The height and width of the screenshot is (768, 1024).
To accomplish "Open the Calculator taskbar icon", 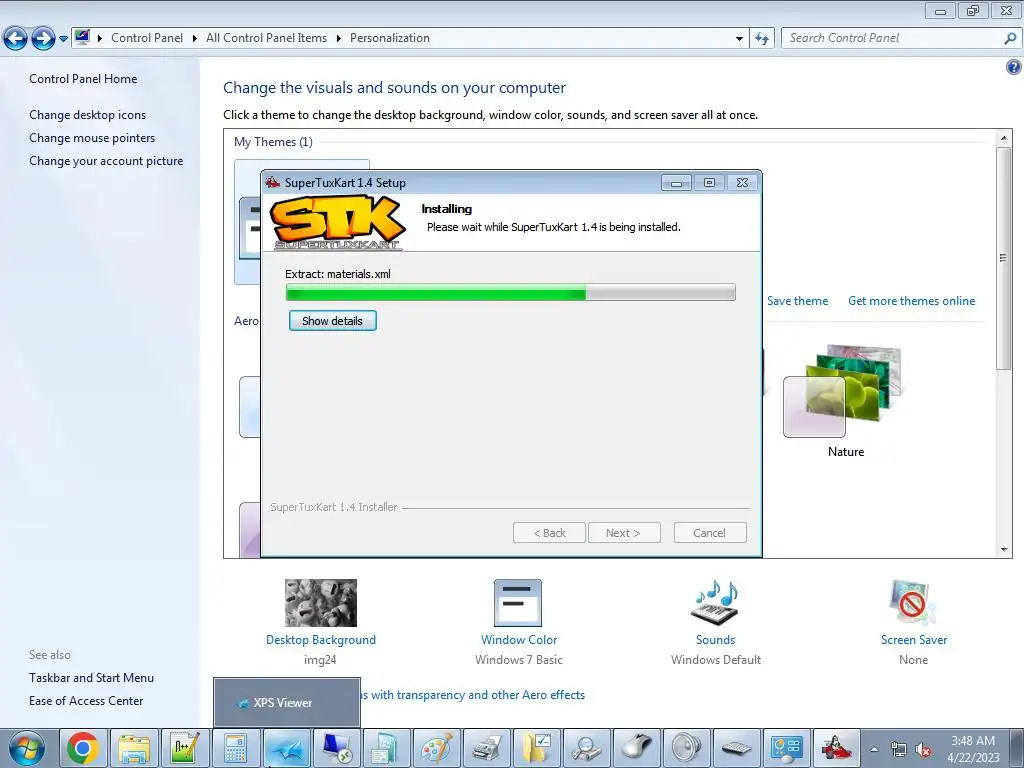I will [x=236, y=748].
